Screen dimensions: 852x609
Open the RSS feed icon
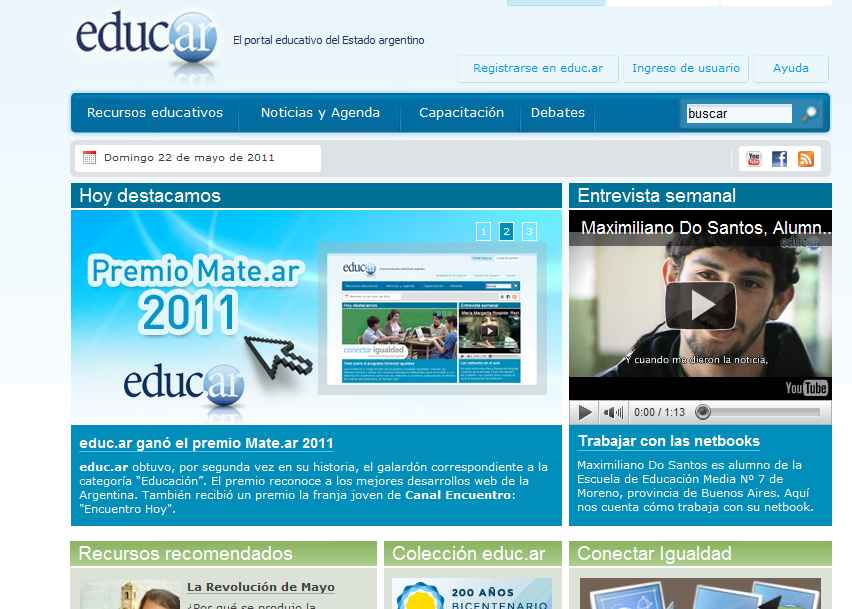coord(806,159)
